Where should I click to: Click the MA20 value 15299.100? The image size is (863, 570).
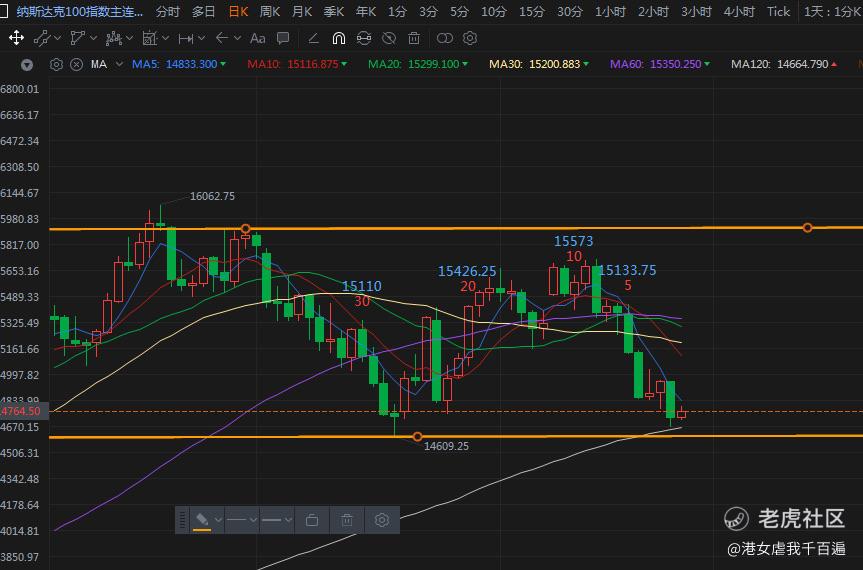[434, 64]
